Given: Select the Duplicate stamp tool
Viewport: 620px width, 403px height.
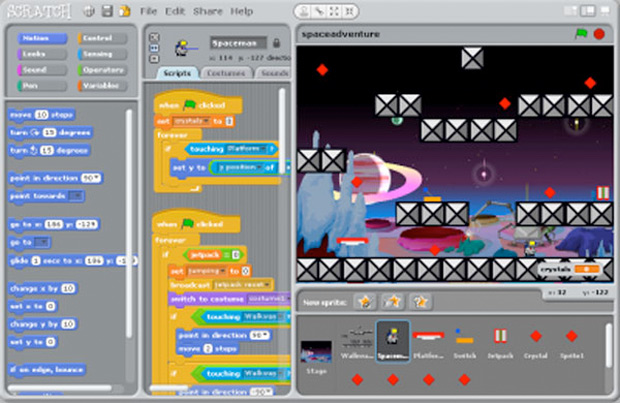Looking at the screenshot, I should (304, 11).
